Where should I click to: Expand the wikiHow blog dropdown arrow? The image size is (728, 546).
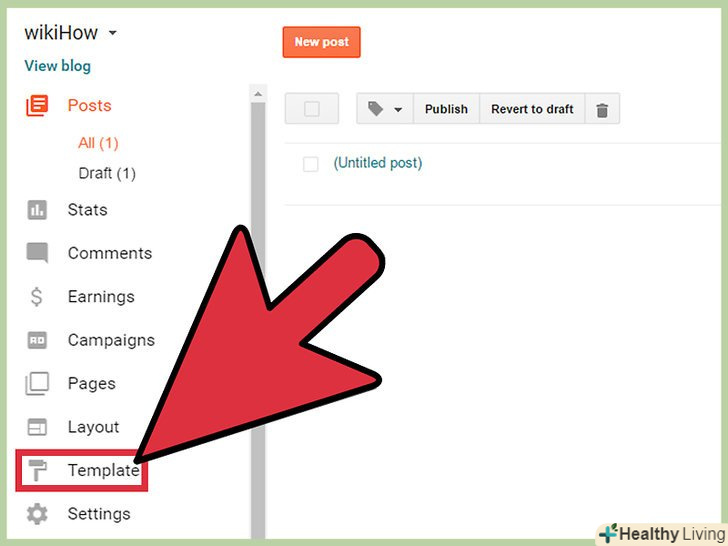point(112,33)
